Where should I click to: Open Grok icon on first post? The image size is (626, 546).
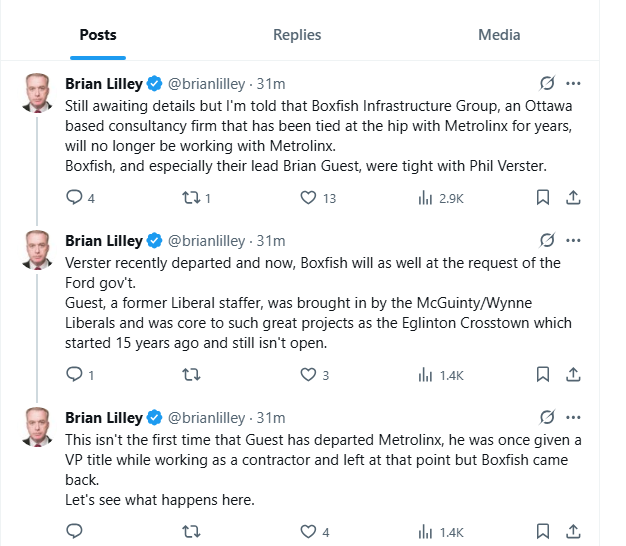coord(546,83)
